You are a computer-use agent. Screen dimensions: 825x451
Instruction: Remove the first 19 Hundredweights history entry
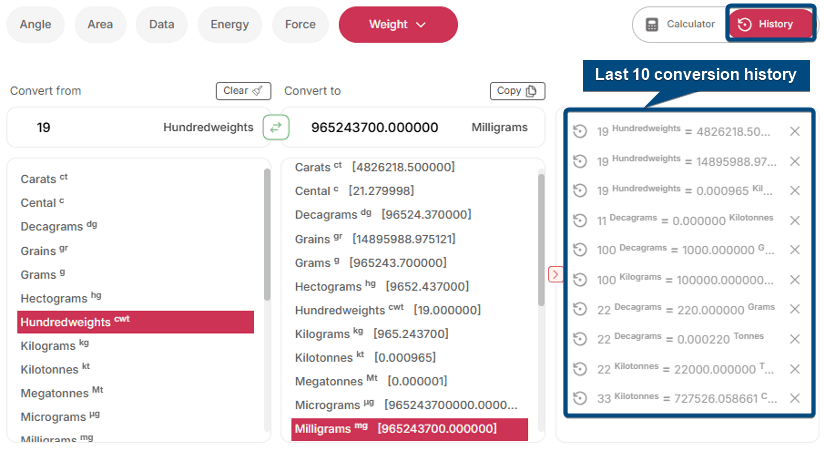coord(795,132)
